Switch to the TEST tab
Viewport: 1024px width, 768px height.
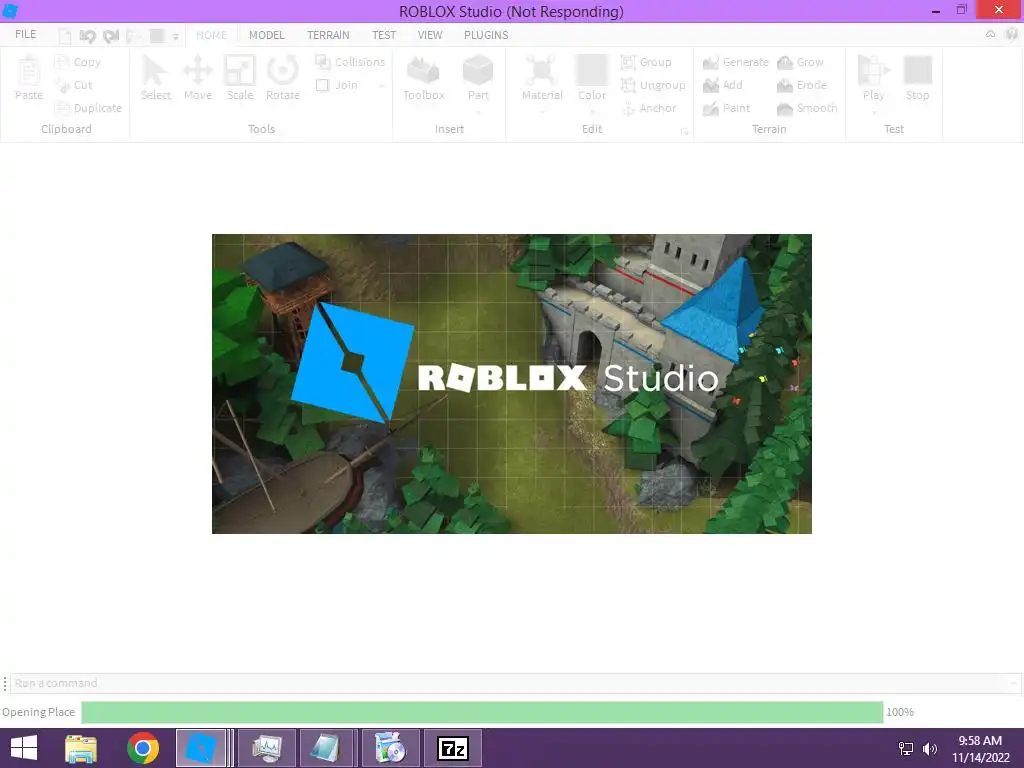pos(384,35)
